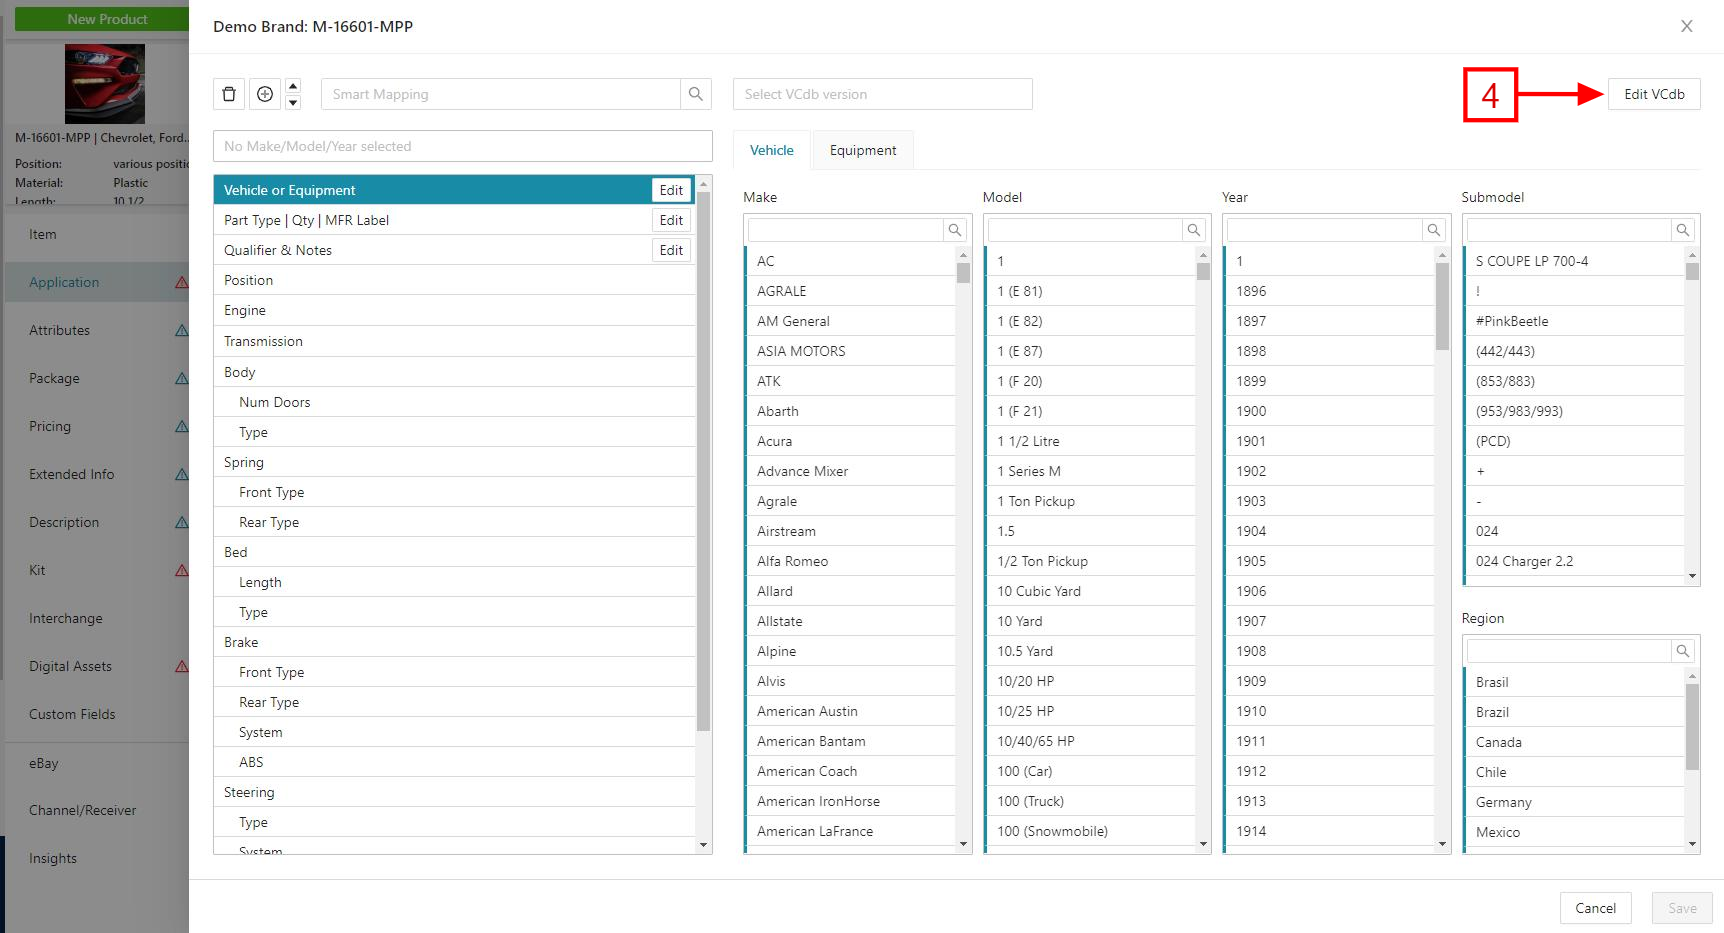Viewport: 1724px width, 933px height.
Task: Click Edit on Qualifier & Notes row
Action: pyautogui.click(x=671, y=250)
